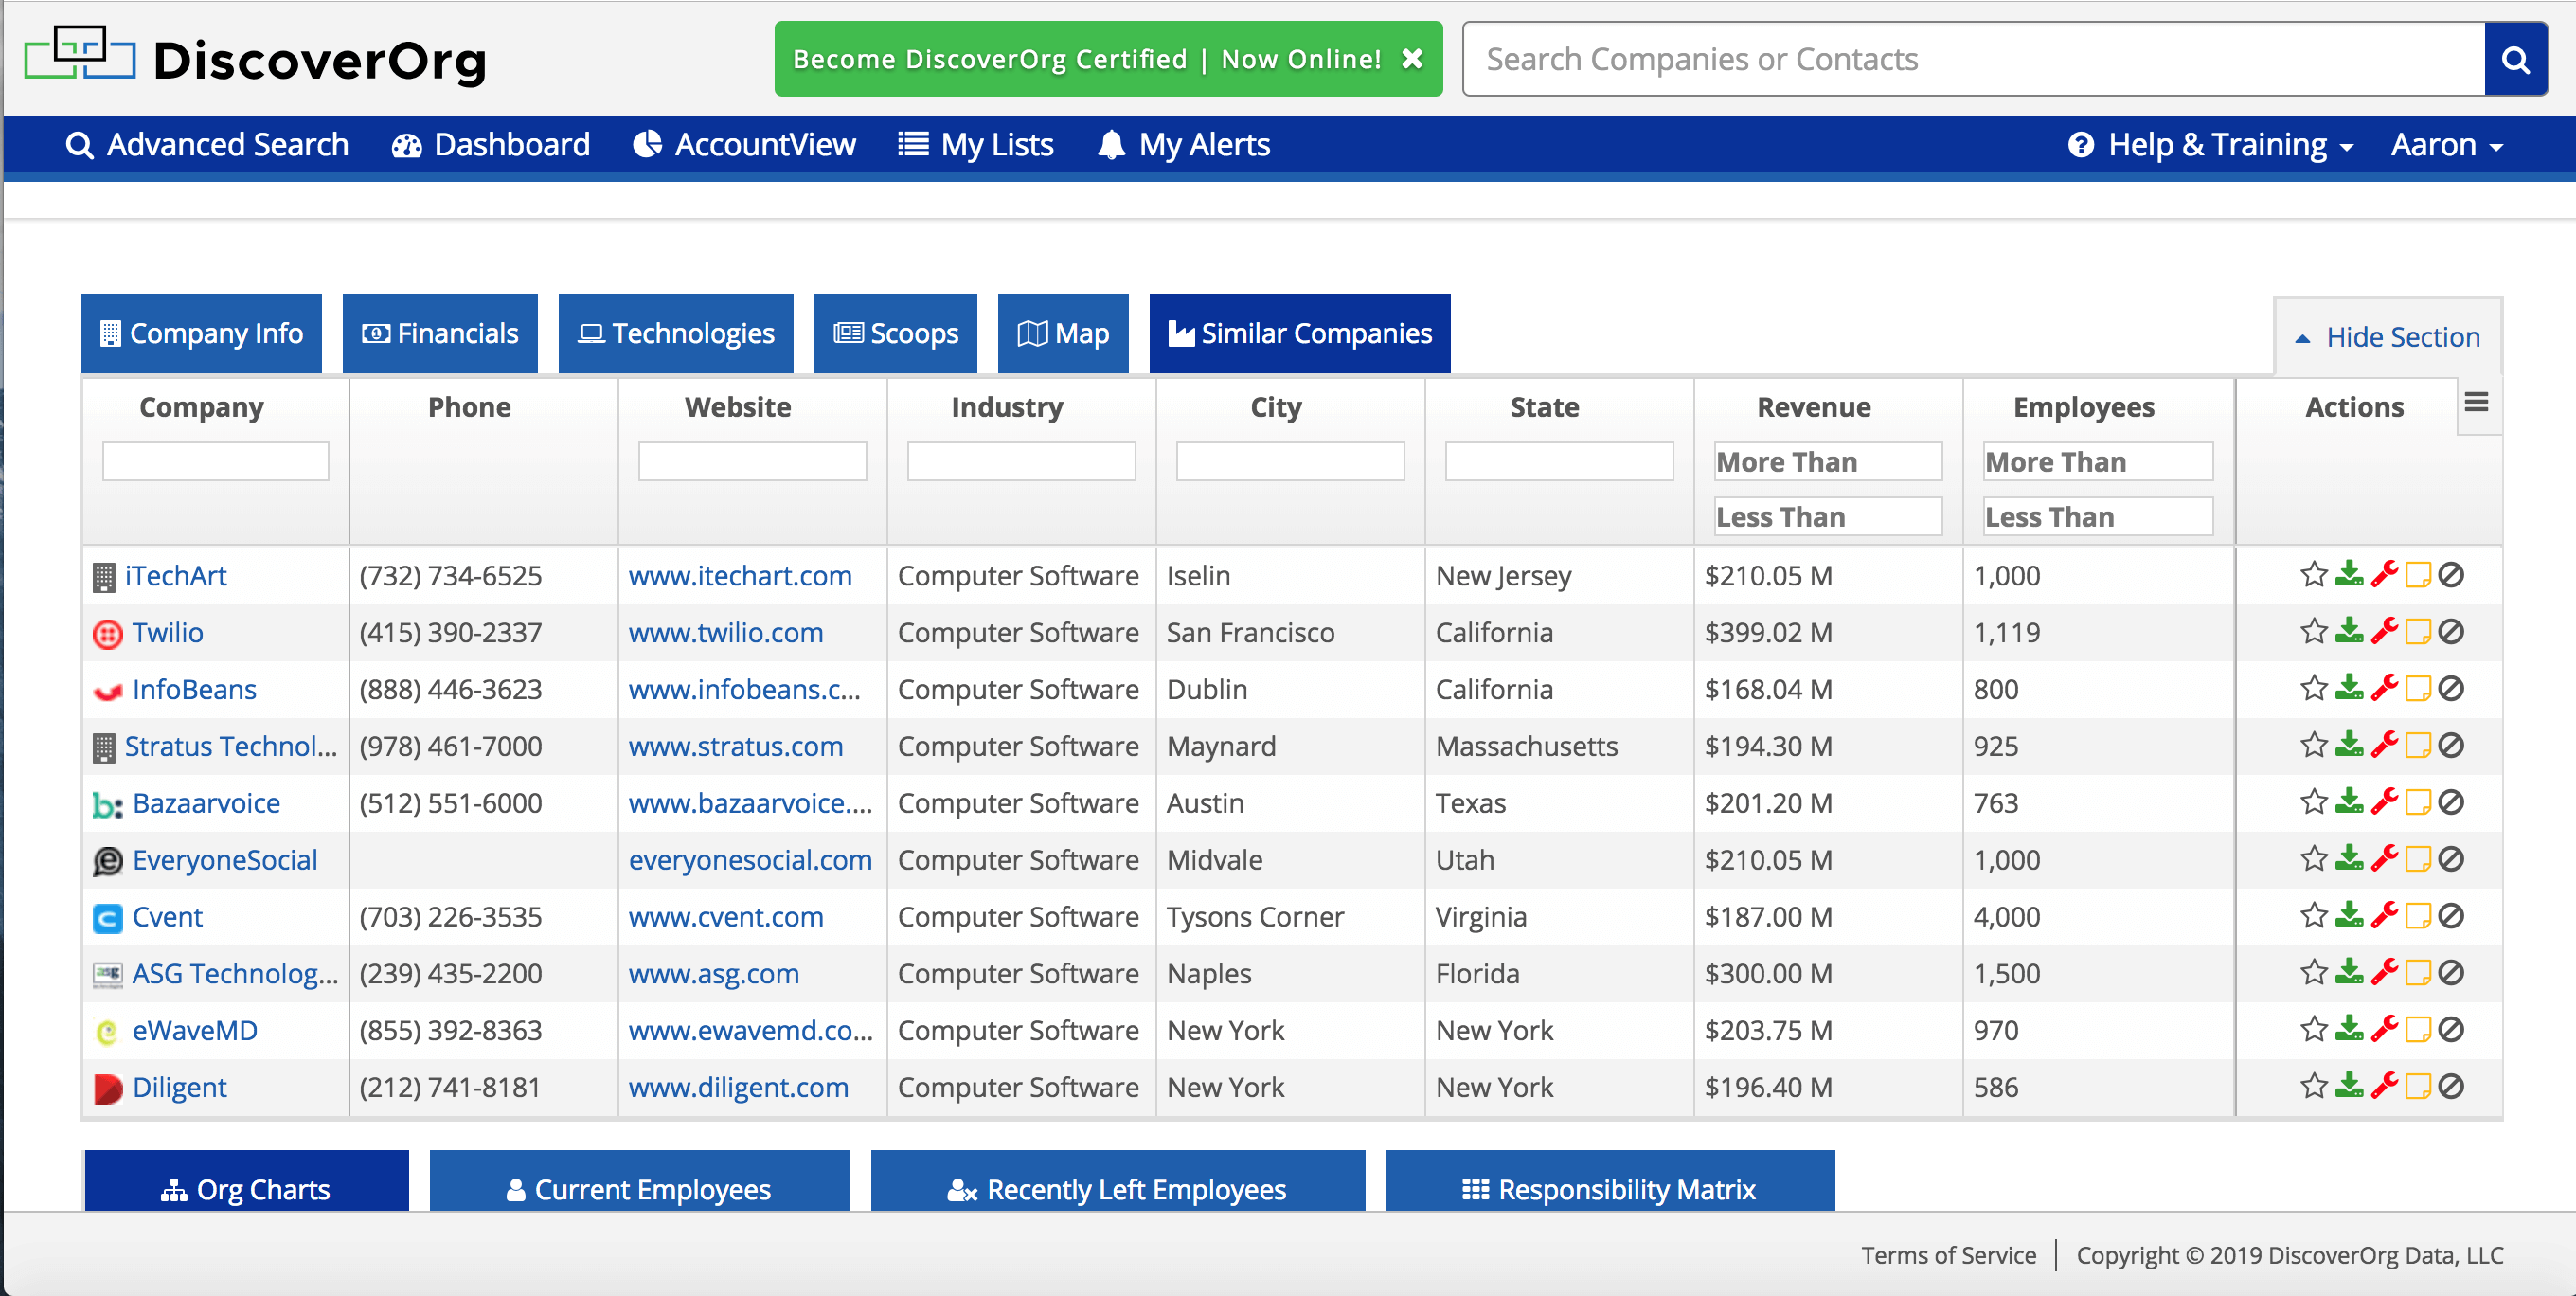Select the Similar Companies tab
The width and height of the screenshot is (2576, 1296).
point(1300,333)
